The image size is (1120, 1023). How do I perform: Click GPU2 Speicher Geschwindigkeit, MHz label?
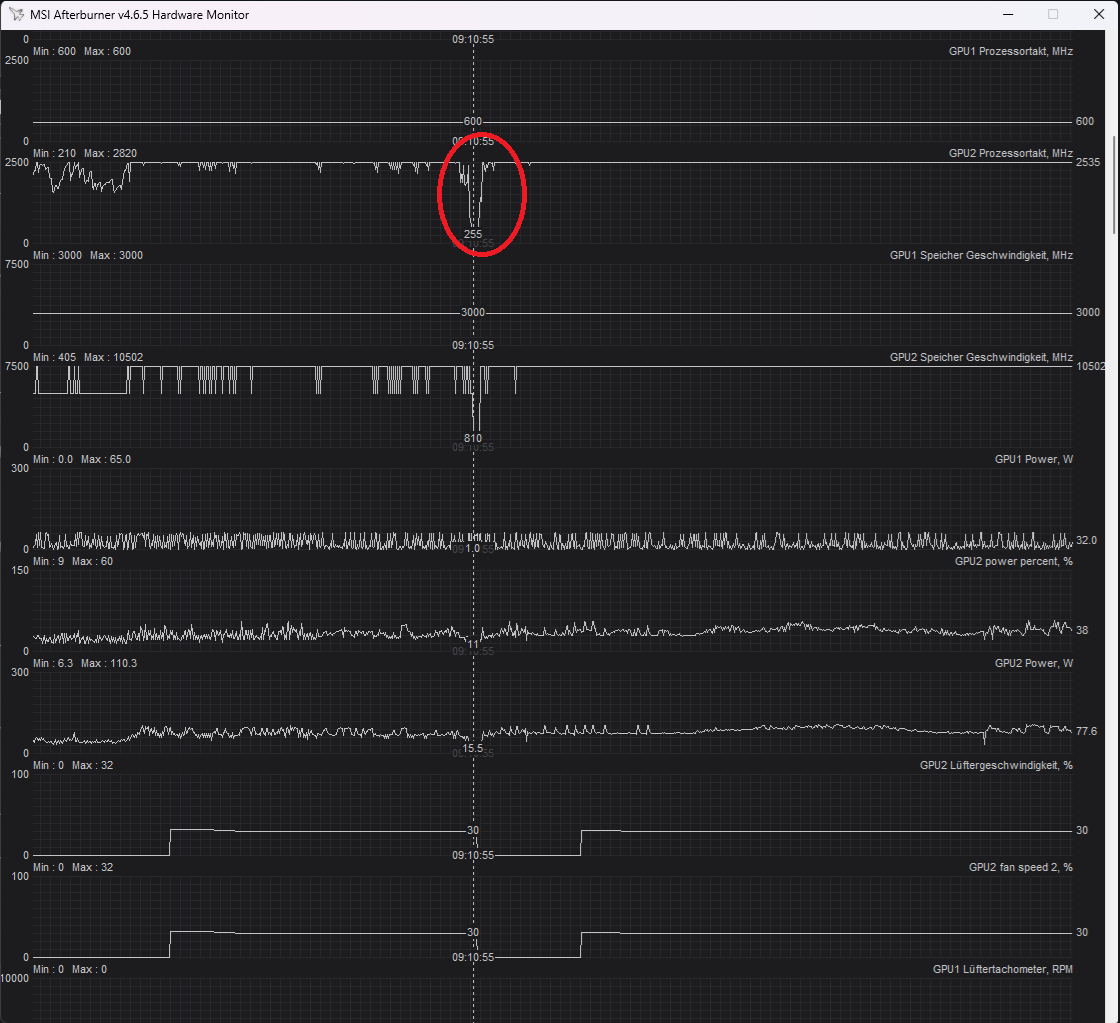pos(981,357)
